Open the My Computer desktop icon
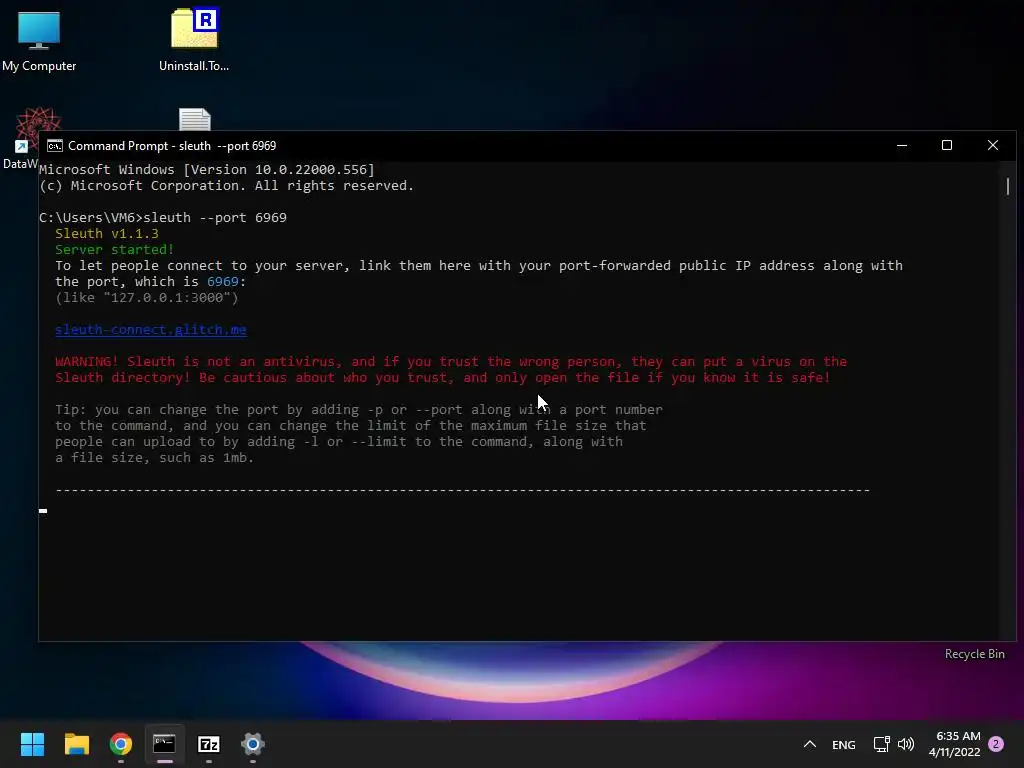 coord(39,40)
